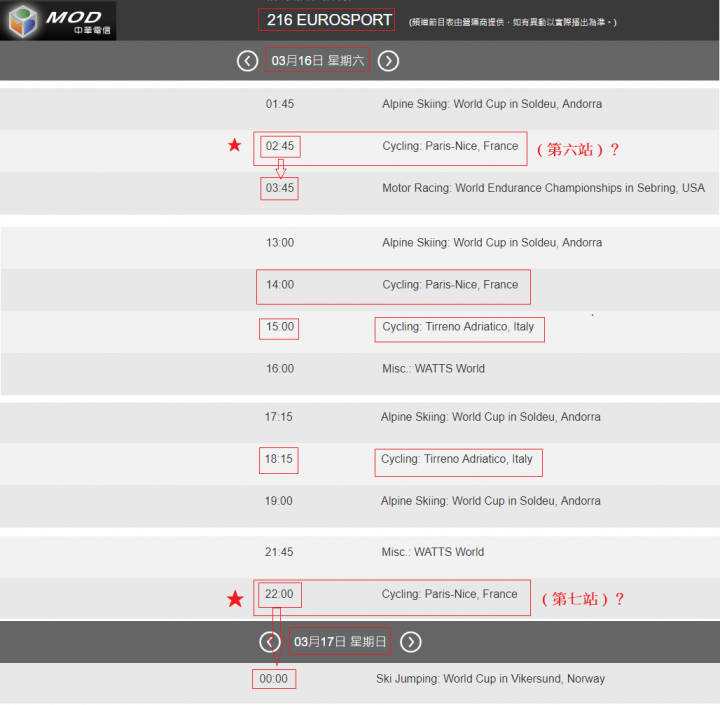This screenshot has width=720, height=705.
Task: Select the 19:00 Alpine Skiing program
Action: tap(490, 501)
